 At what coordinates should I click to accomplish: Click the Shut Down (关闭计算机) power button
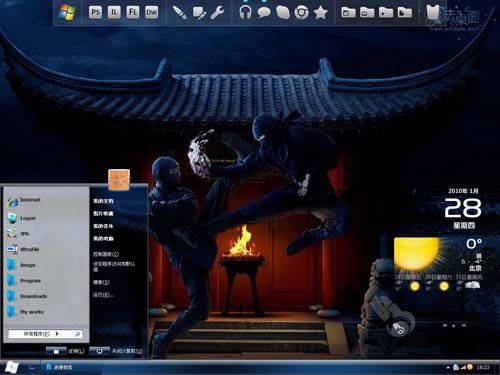[100, 351]
